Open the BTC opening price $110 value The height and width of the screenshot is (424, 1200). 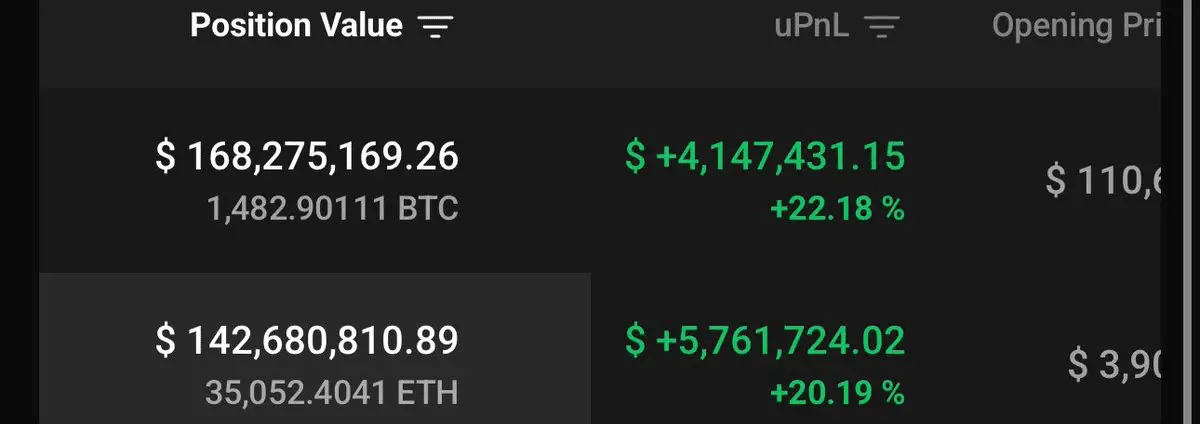pos(1100,181)
